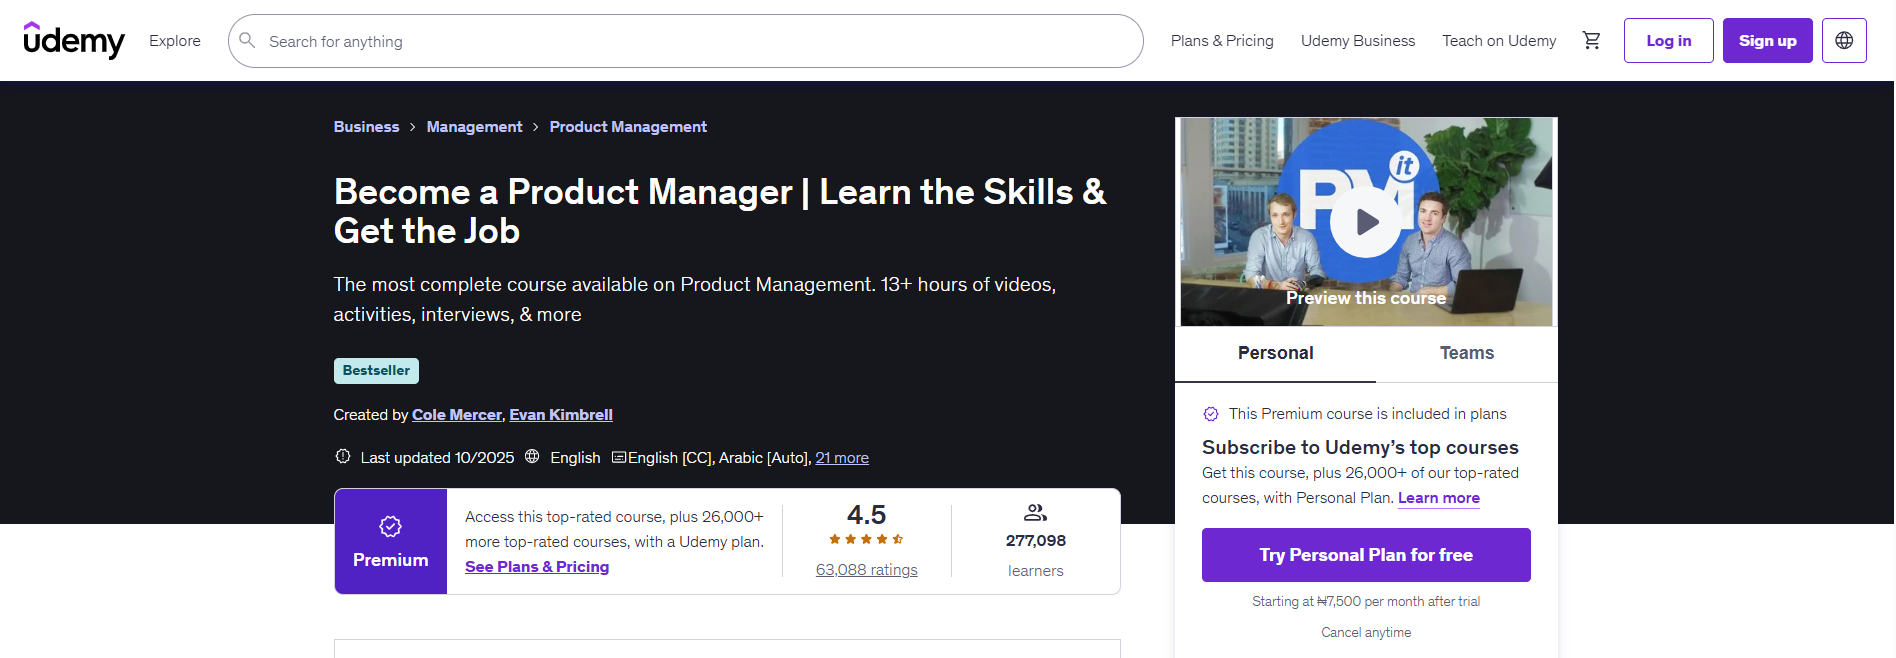Click the Premium badge icon
Screen dimensions: 1896x658
[x=390, y=526]
